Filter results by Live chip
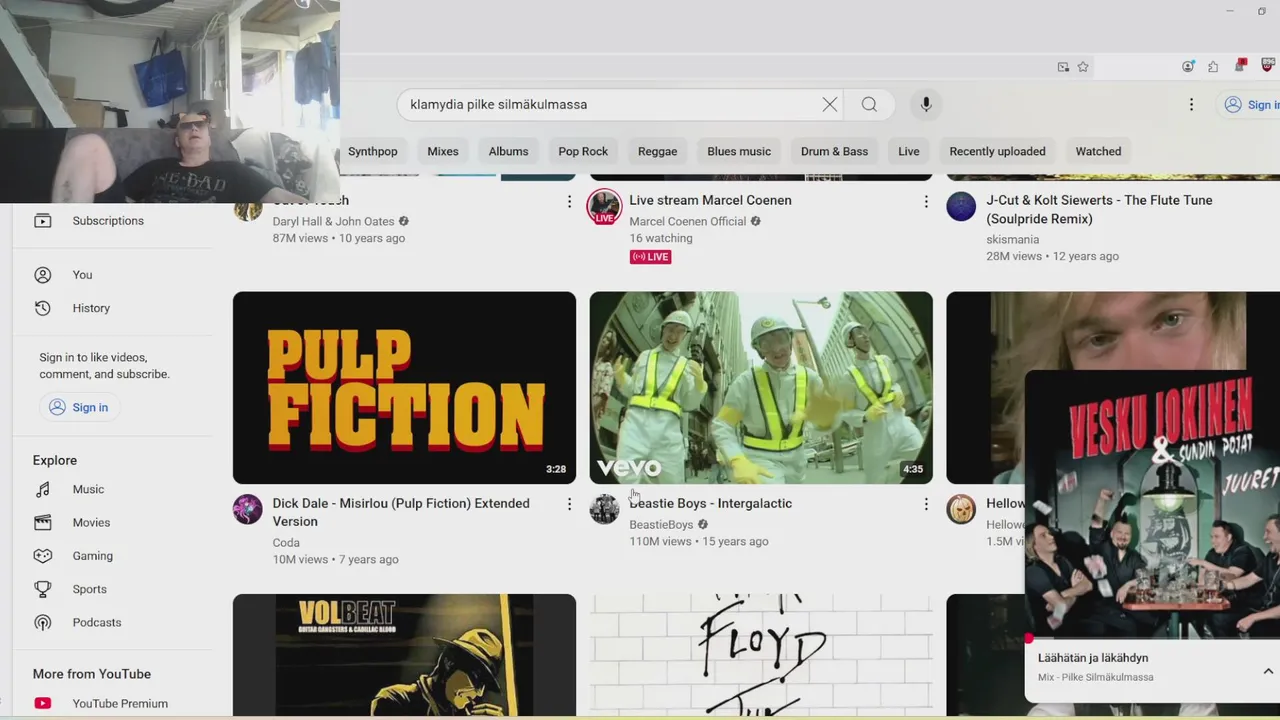This screenshot has width=1280, height=720. [x=909, y=151]
